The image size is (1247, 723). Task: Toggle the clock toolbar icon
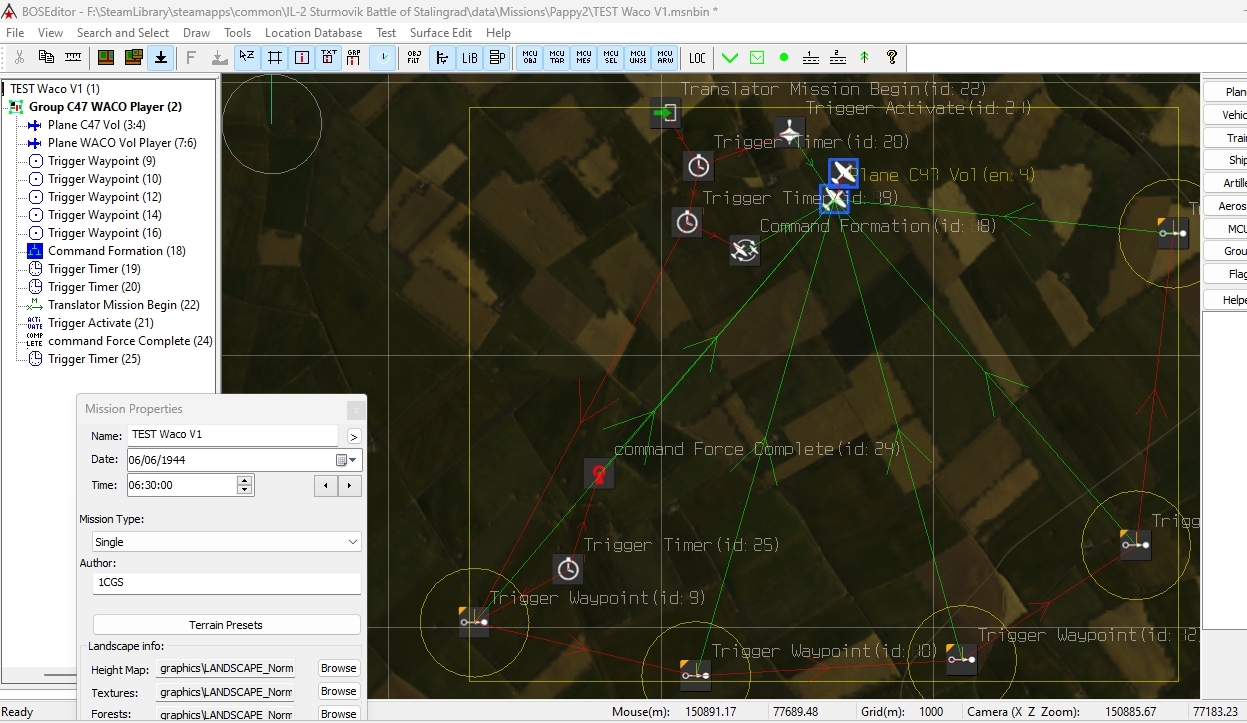[x=383, y=58]
